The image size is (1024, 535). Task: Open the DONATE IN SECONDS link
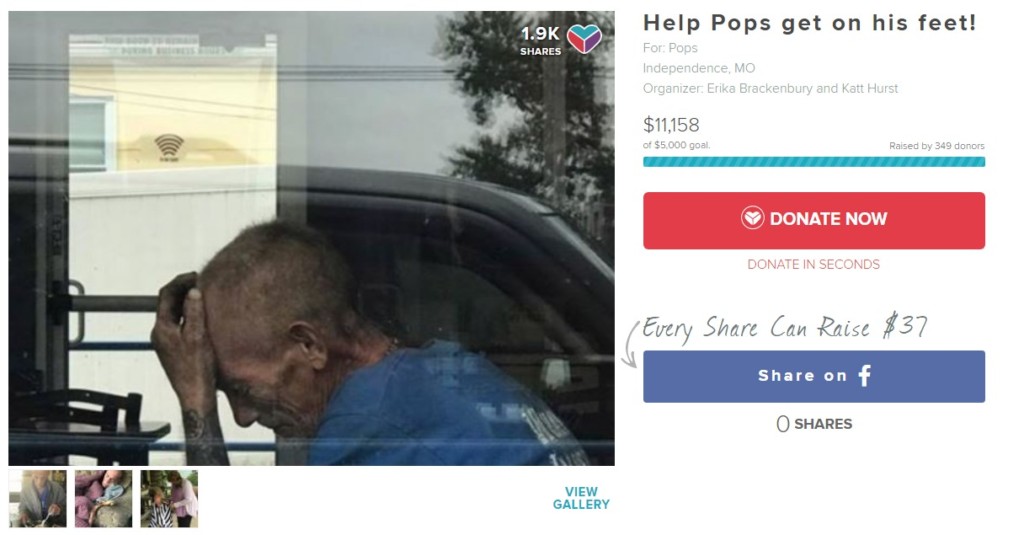(x=813, y=265)
